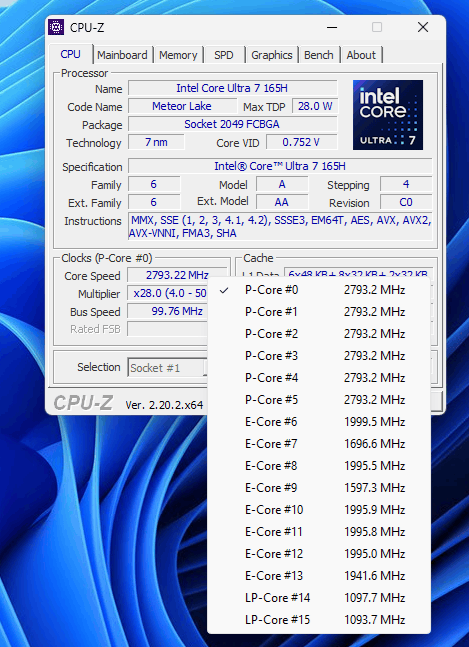Screen dimensions: 469x647
Task: Select E-Core #10 in the core list
Action: click(319, 510)
